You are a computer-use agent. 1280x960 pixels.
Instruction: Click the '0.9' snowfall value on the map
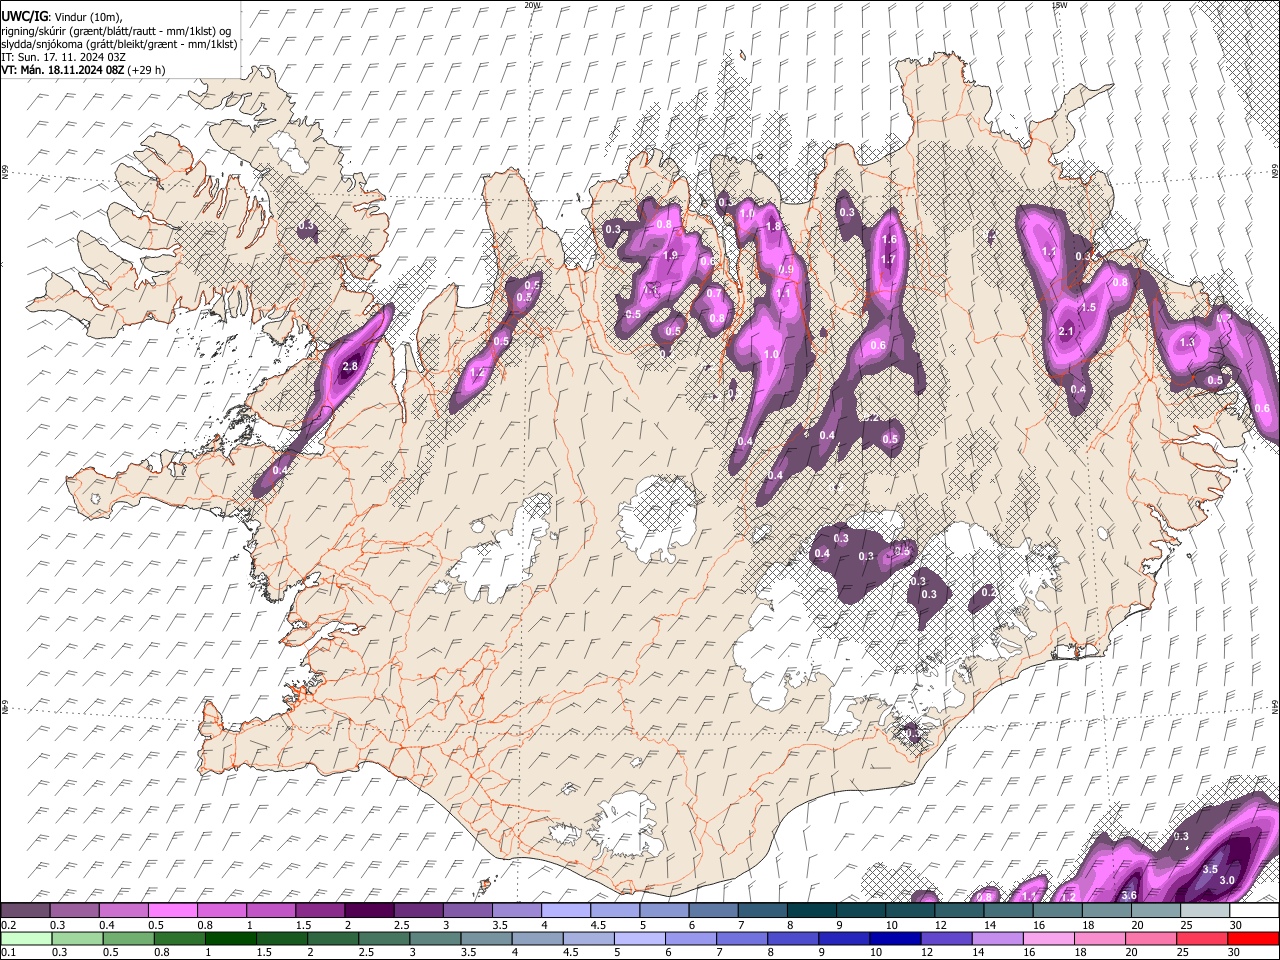tap(786, 270)
